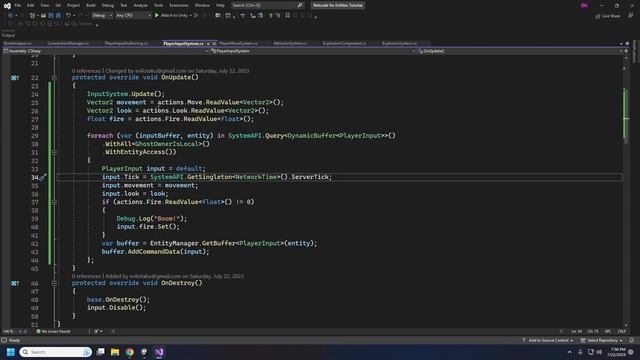
Task: Click the Open File toolbar icon
Action: click(x=43, y=16)
